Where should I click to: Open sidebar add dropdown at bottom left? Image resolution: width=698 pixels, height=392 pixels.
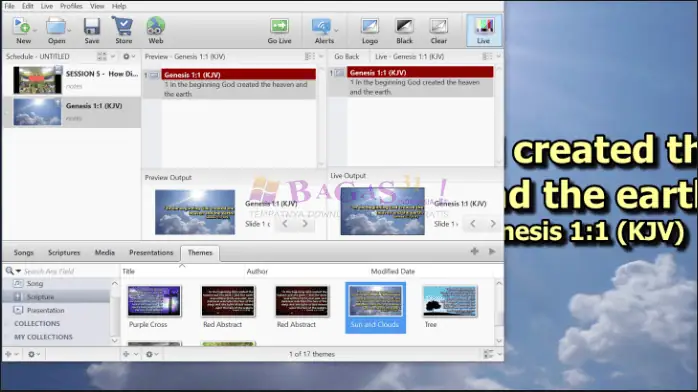coord(12,354)
